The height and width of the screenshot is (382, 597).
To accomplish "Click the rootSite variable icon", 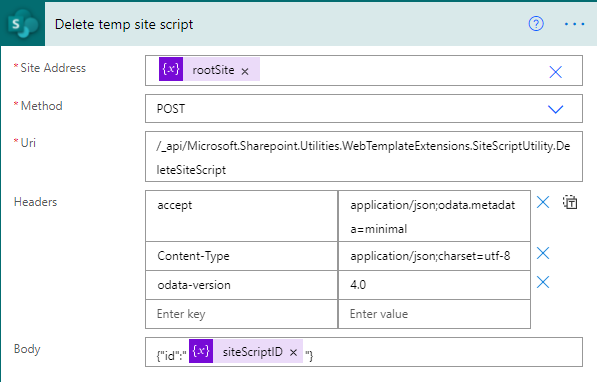I will click(171, 69).
